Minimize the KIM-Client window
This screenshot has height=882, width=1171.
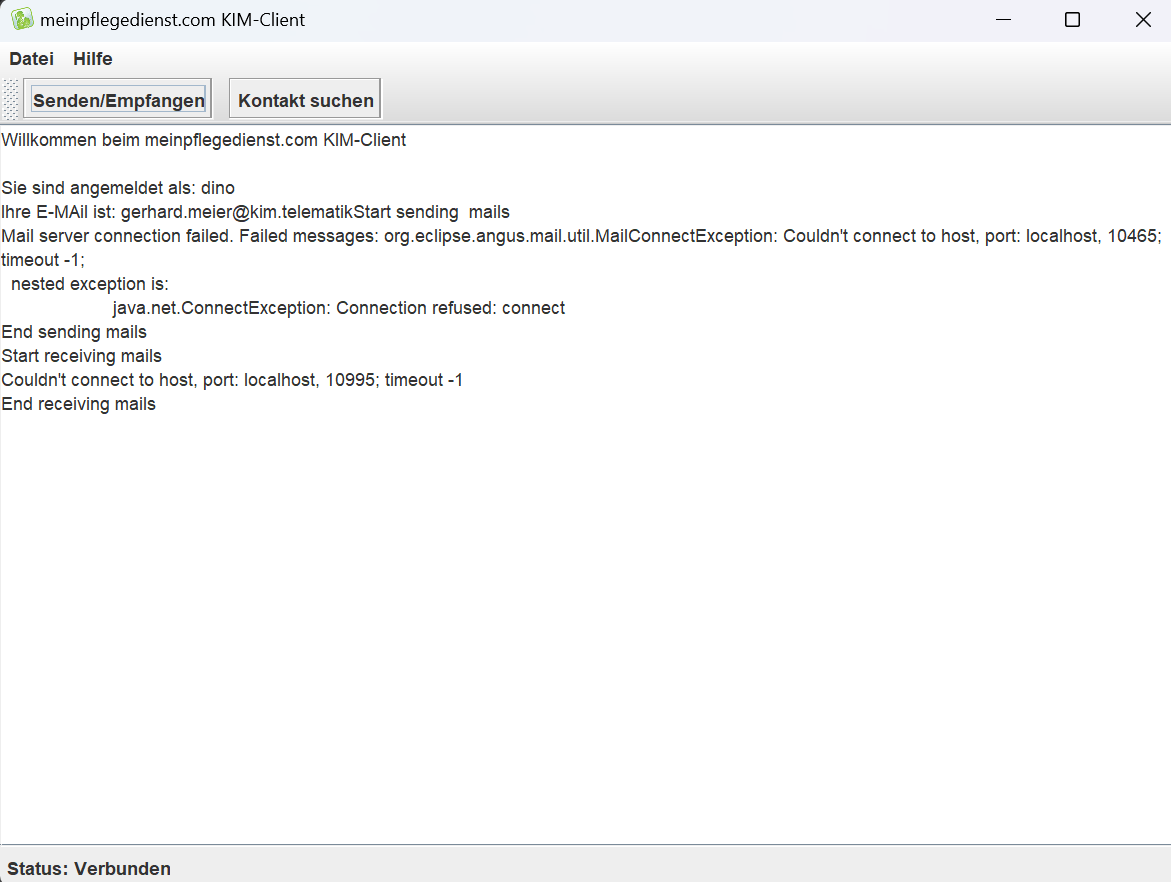1001,19
